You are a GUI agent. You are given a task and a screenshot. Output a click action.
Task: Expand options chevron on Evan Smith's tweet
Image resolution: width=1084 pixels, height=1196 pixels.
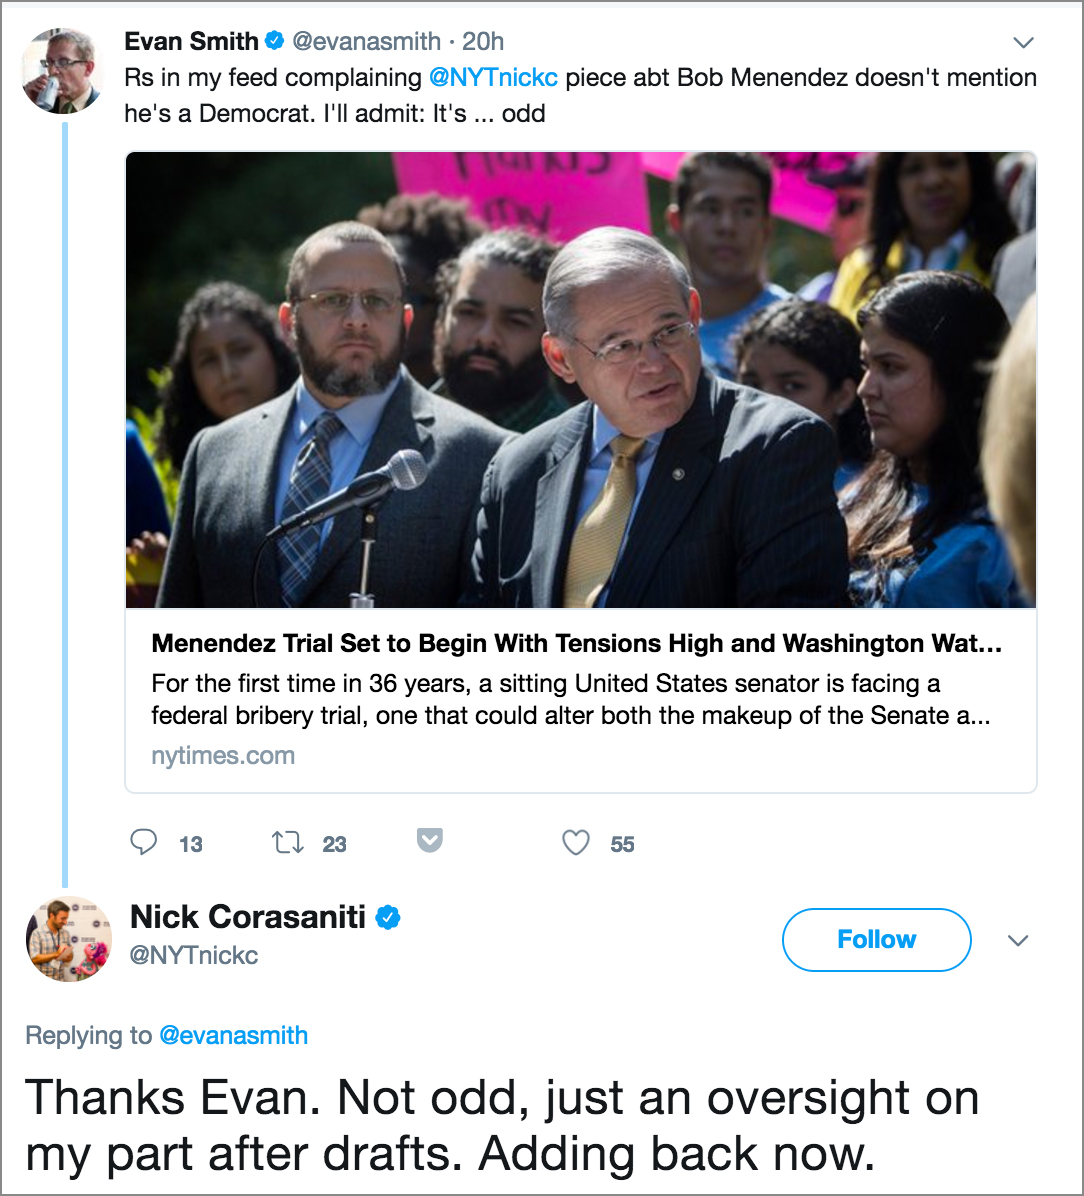[x=1023, y=42]
